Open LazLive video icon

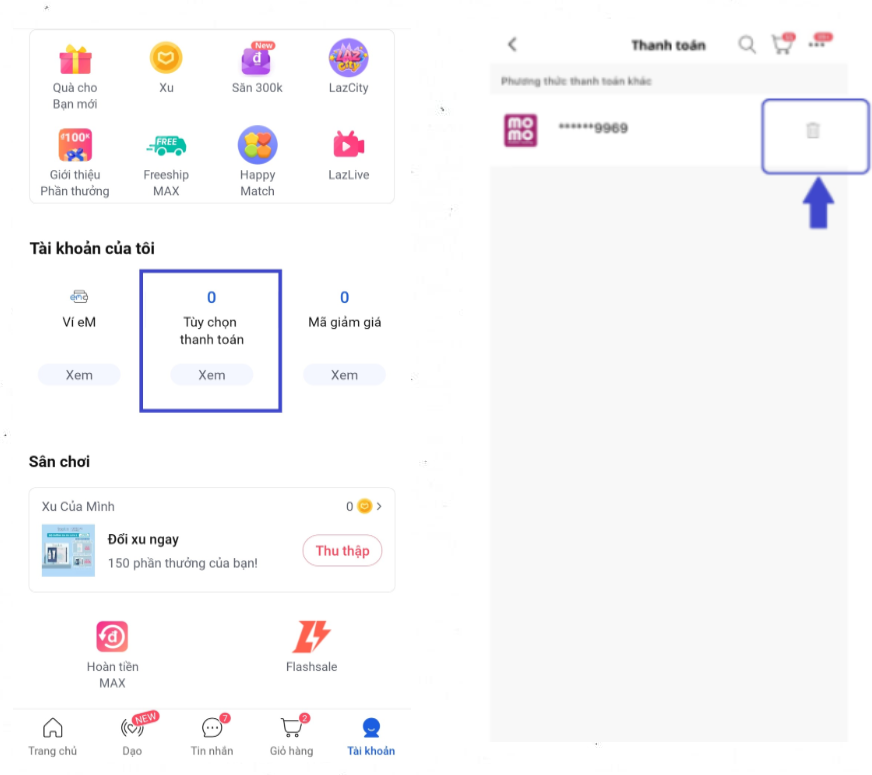pyautogui.click(x=348, y=145)
